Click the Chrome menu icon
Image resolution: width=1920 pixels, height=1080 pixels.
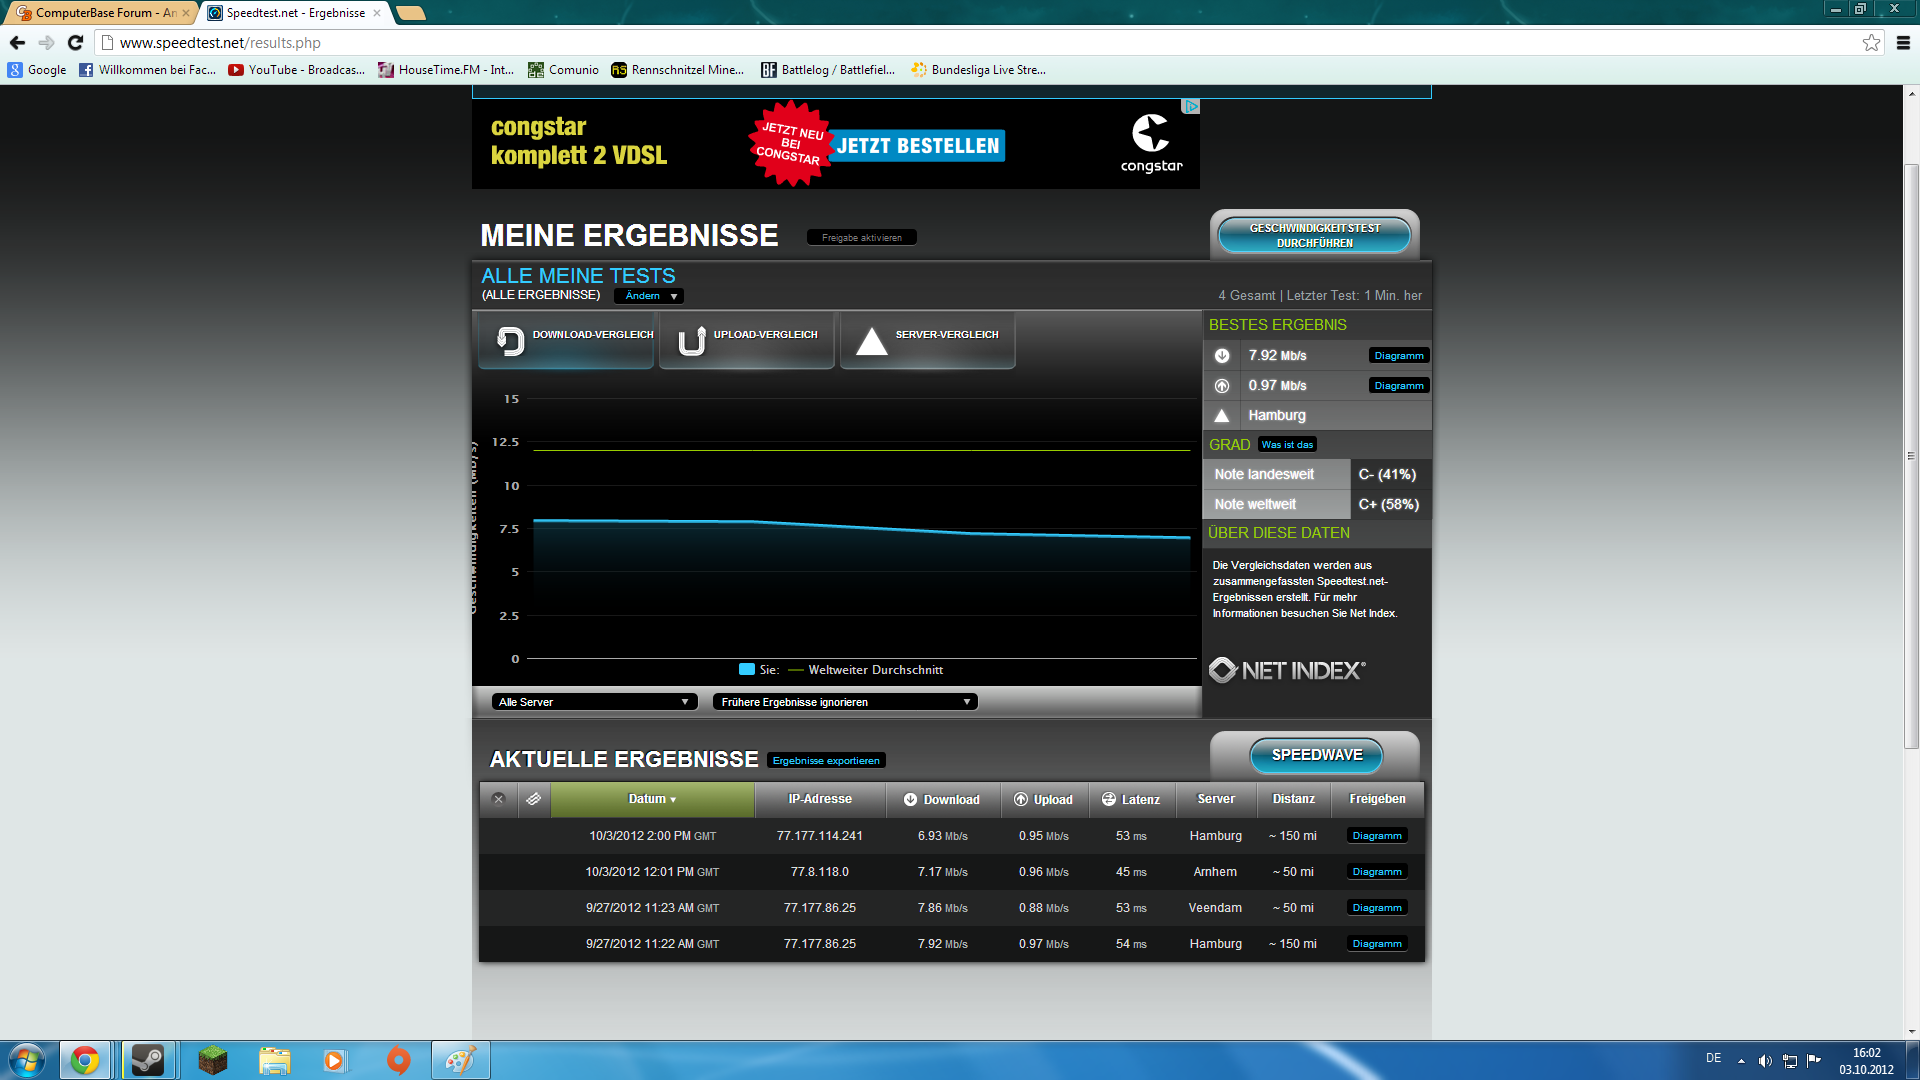(1903, 42)
